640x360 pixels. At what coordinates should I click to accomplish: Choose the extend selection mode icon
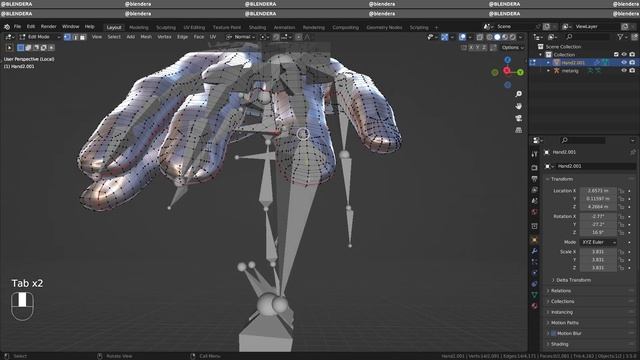tap(28, 48)
